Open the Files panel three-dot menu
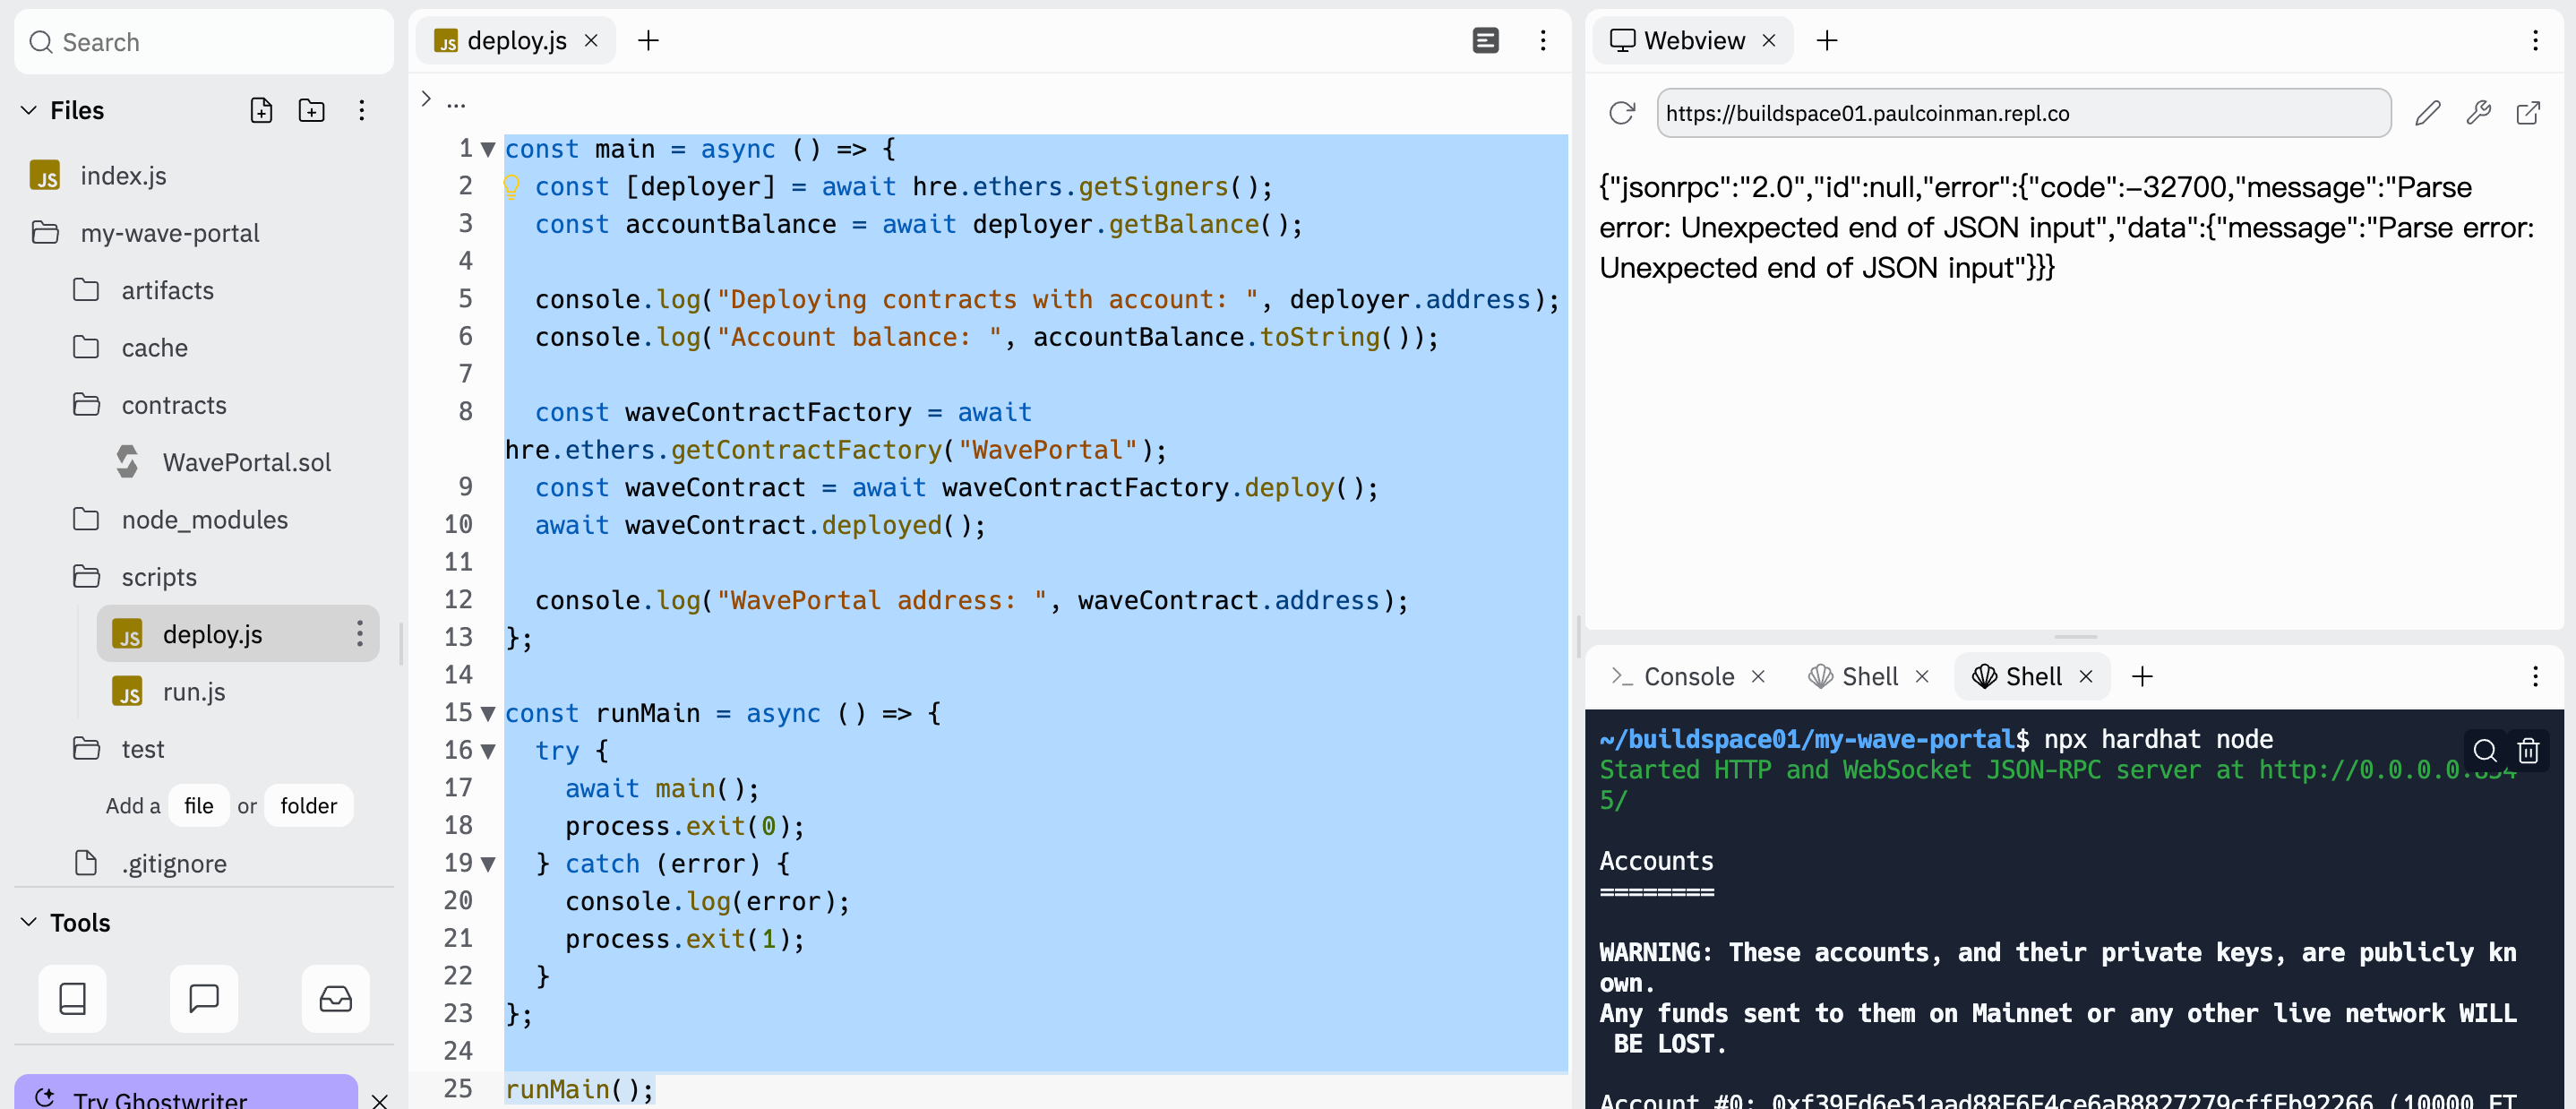 click(x=362, y=110)
